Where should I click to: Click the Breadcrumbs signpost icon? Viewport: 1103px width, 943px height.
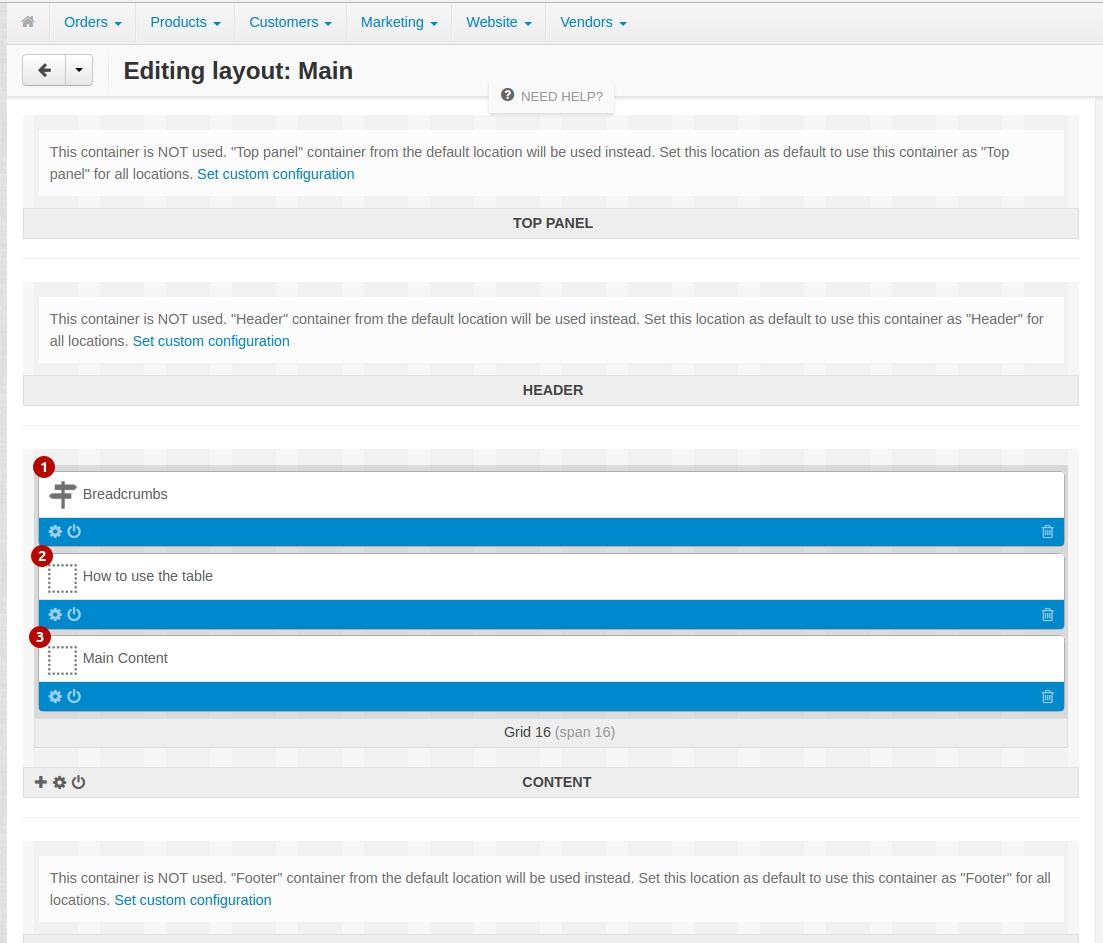coord(63,494)
